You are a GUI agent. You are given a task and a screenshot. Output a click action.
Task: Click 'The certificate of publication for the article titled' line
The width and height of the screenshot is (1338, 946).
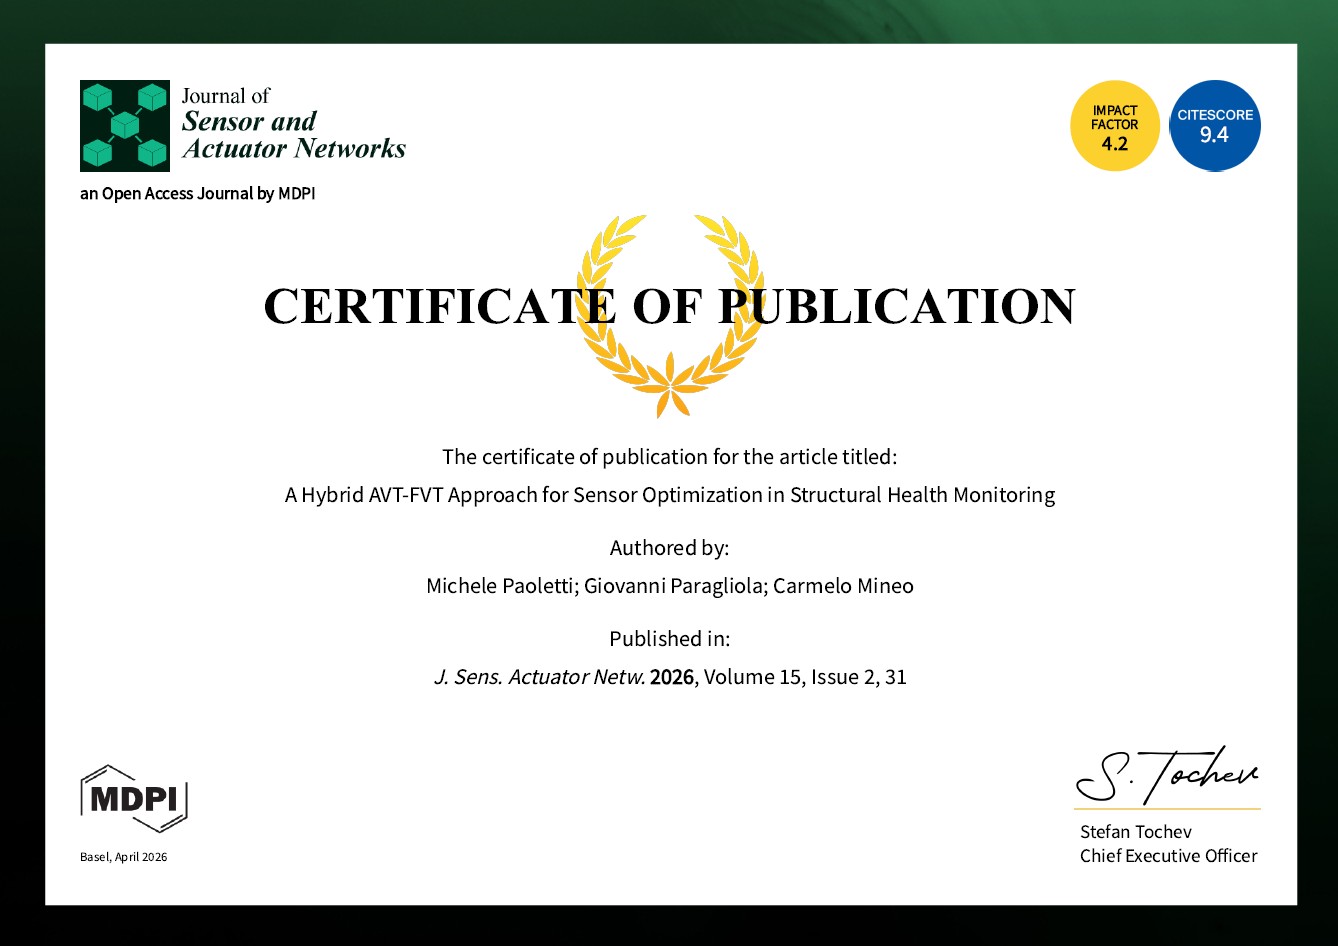pyautogui.click(x=669, y=457)
